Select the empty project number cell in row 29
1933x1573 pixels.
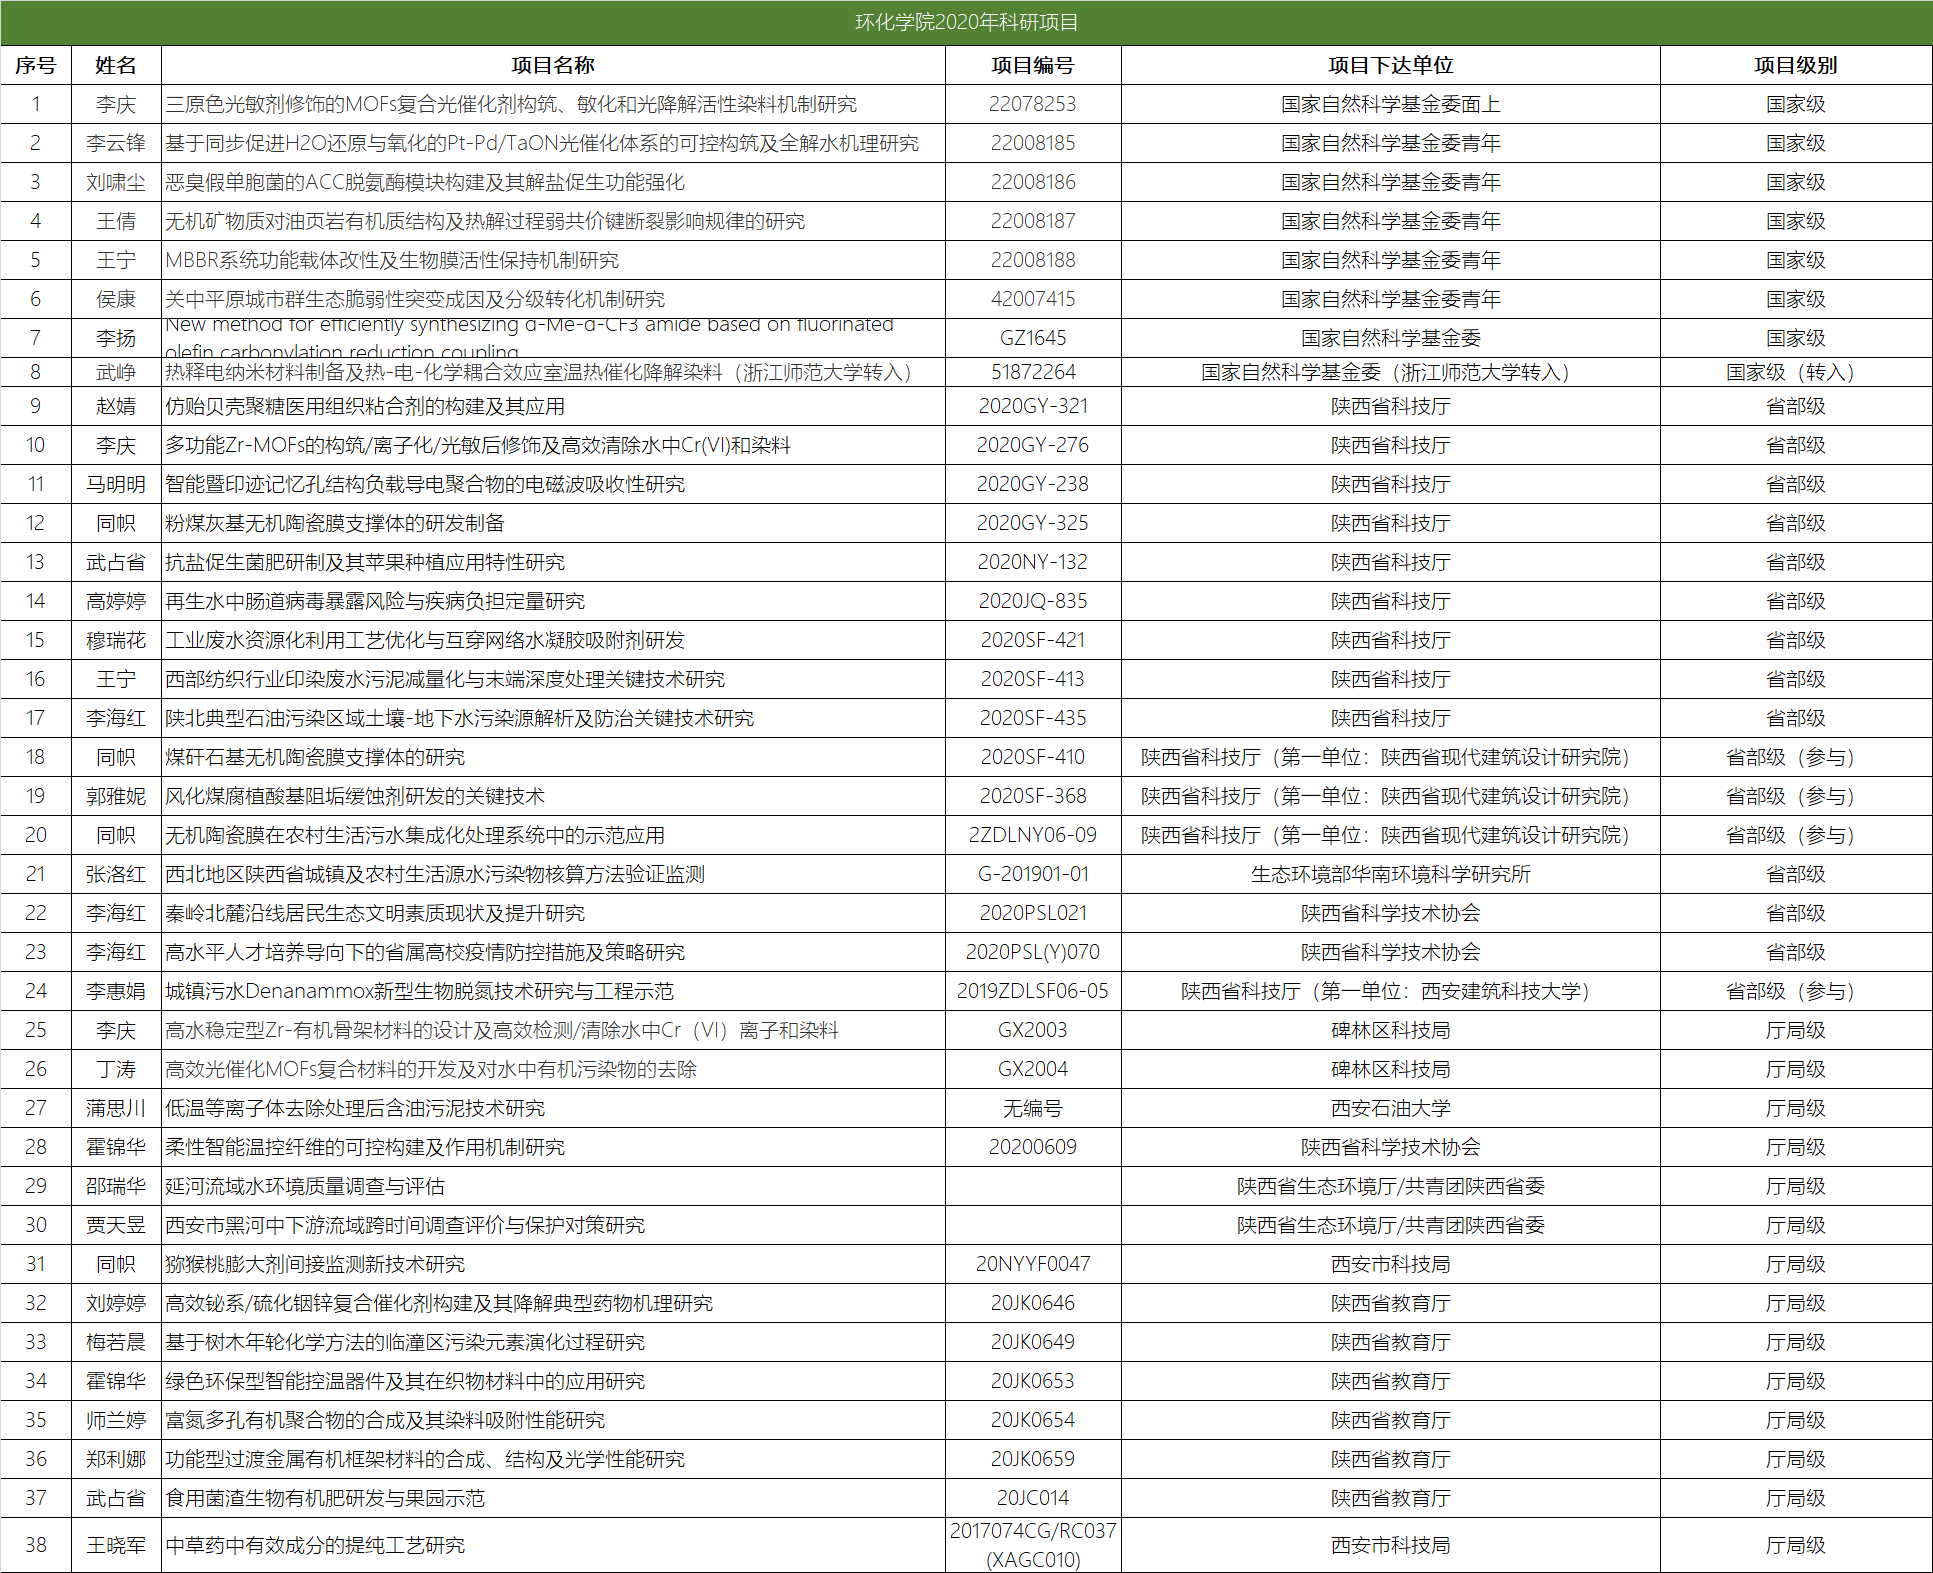coord(1032,1186)
